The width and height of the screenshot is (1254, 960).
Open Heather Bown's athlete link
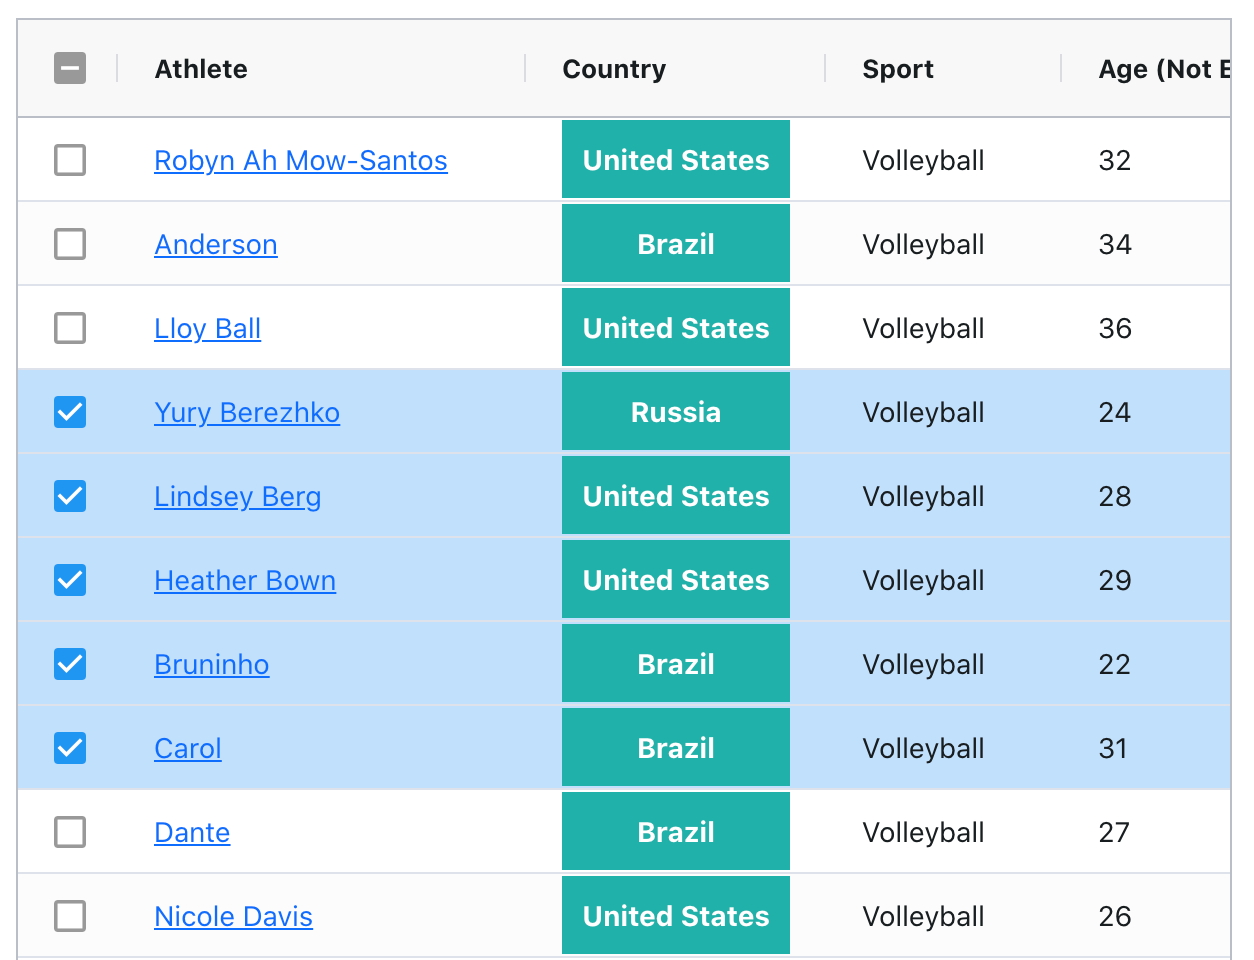point(245,580)
